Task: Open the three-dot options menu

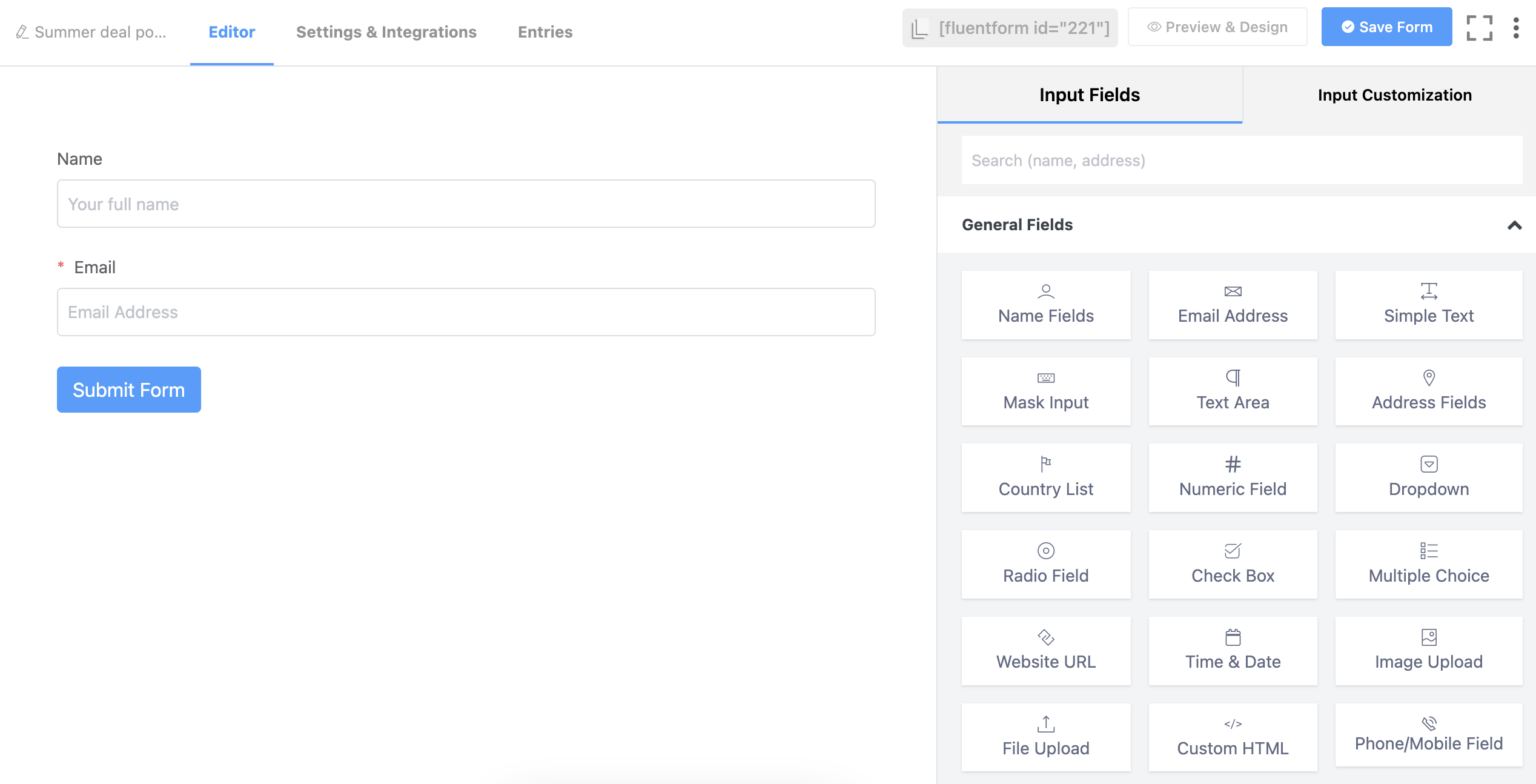Action: point(1518,28)
